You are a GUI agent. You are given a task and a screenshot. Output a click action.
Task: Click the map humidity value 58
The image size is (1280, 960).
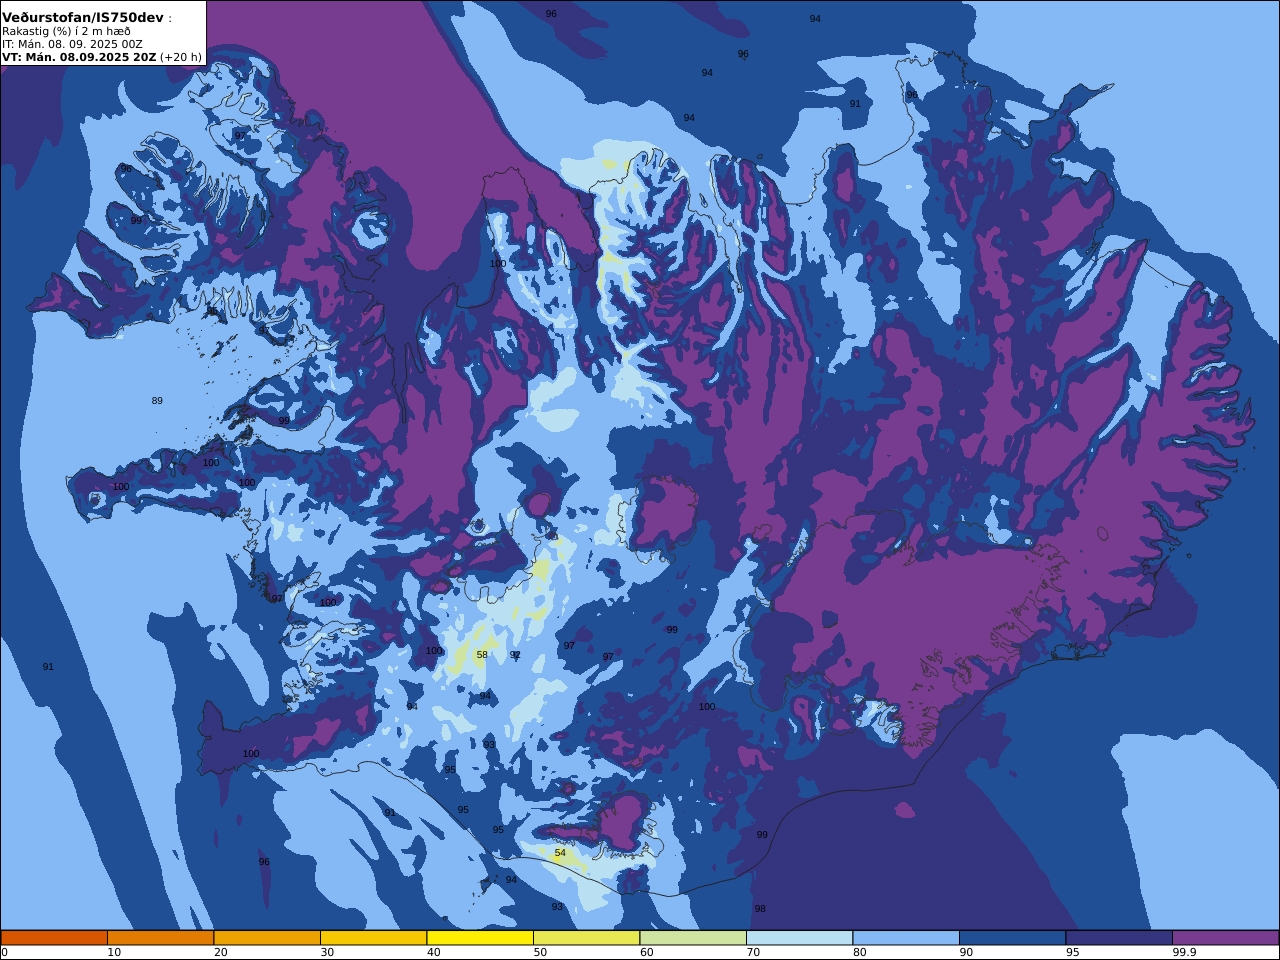coord(482,655)
